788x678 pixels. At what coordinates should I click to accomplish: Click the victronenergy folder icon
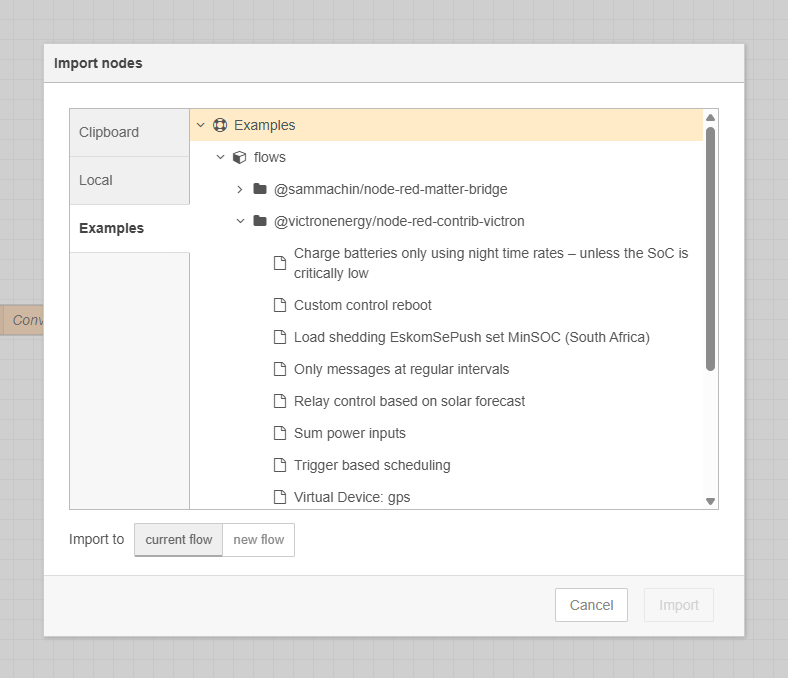pyautogui.click(x=260, y=221)
